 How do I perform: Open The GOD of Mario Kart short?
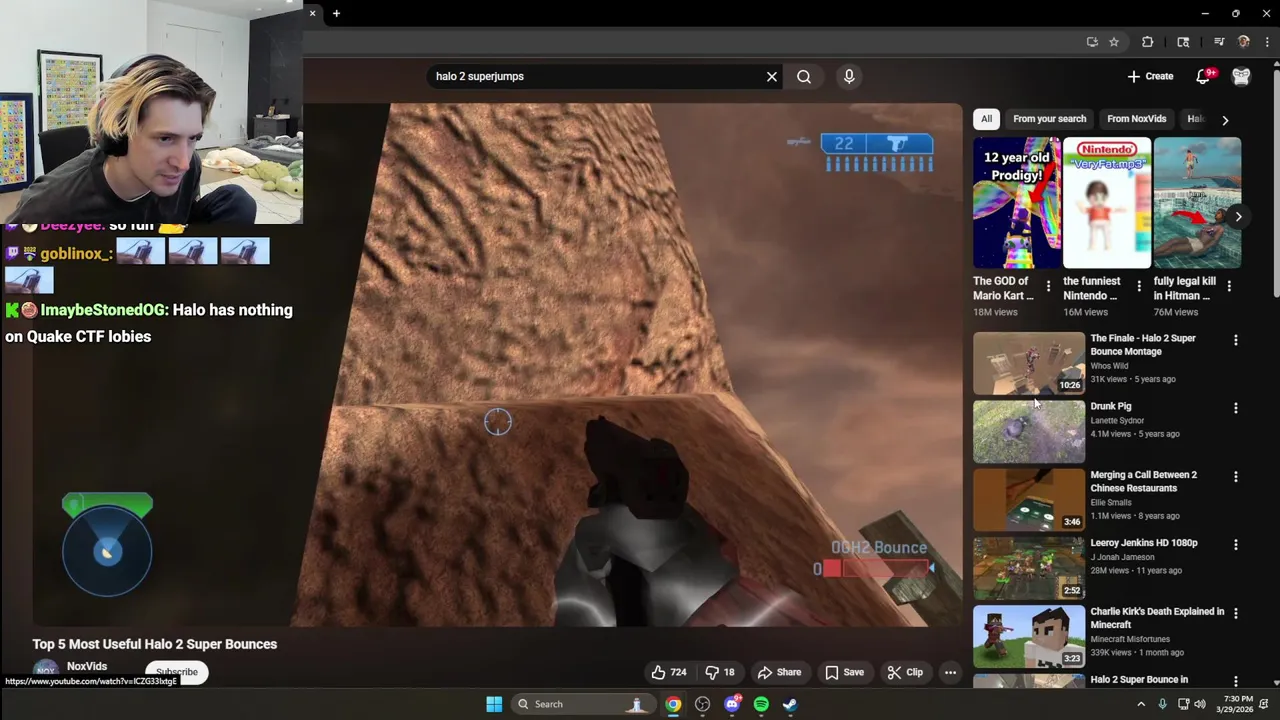pyautogui.click(x=1017, y=203)
